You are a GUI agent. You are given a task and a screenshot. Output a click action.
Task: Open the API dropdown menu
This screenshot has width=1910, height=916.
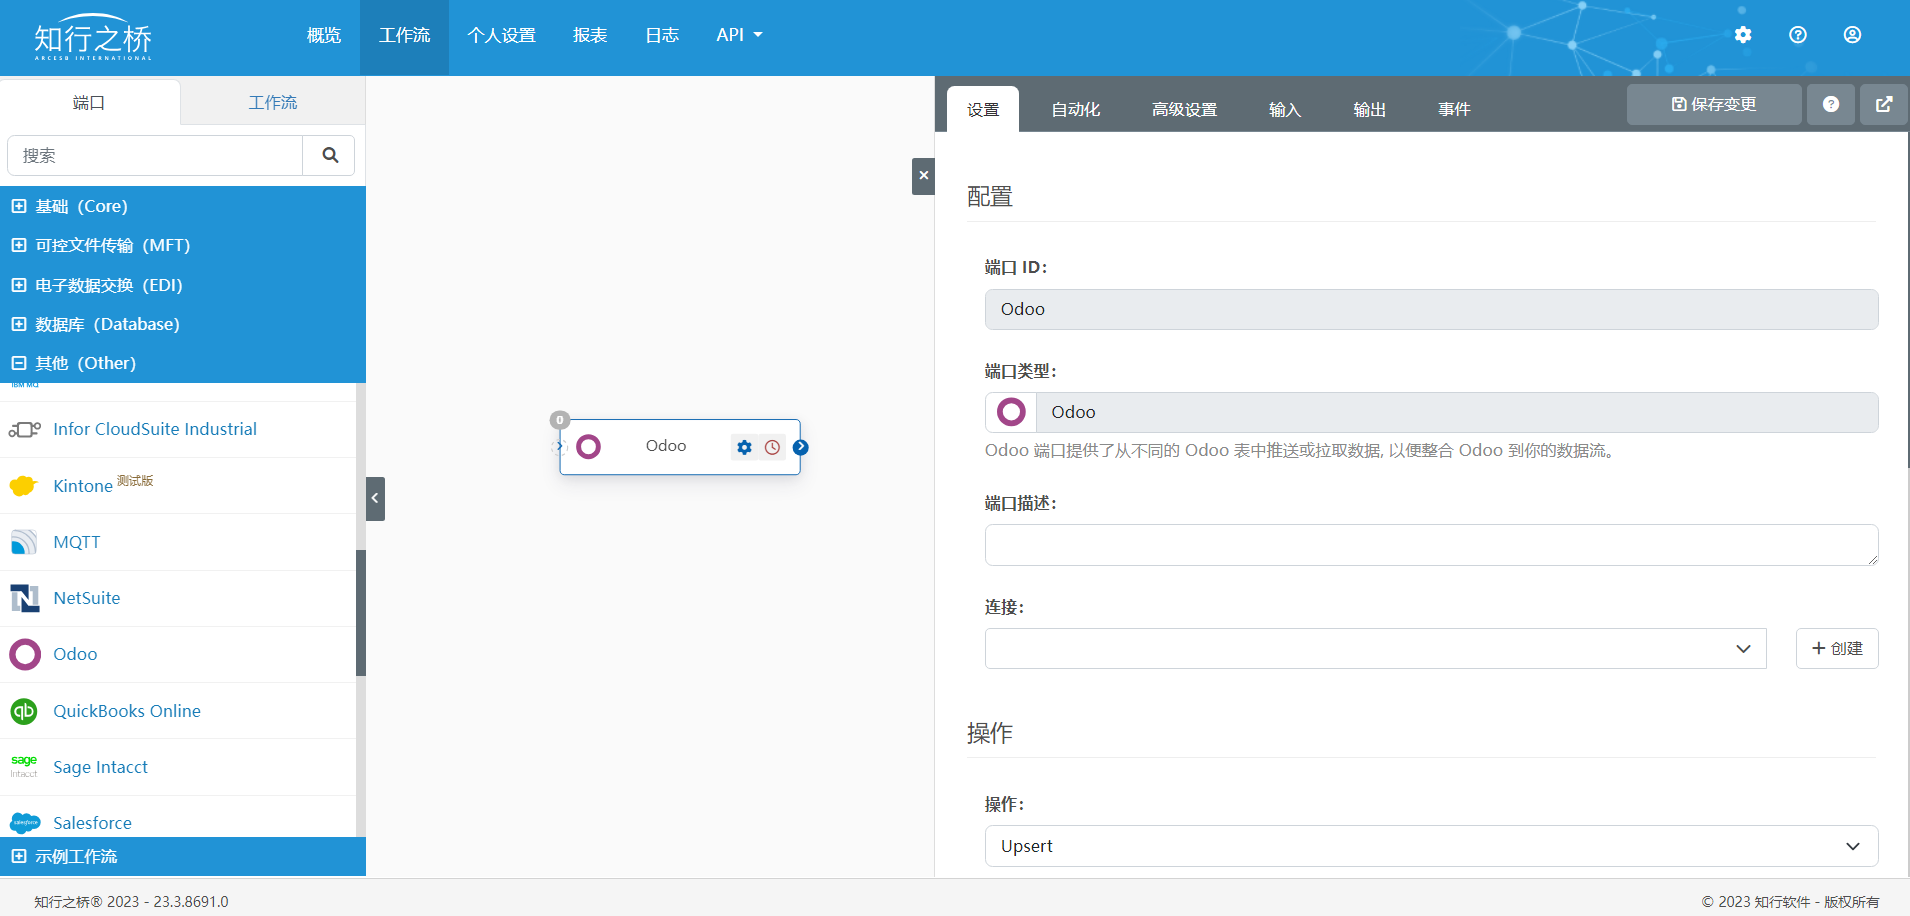click(x=739, y=35)
